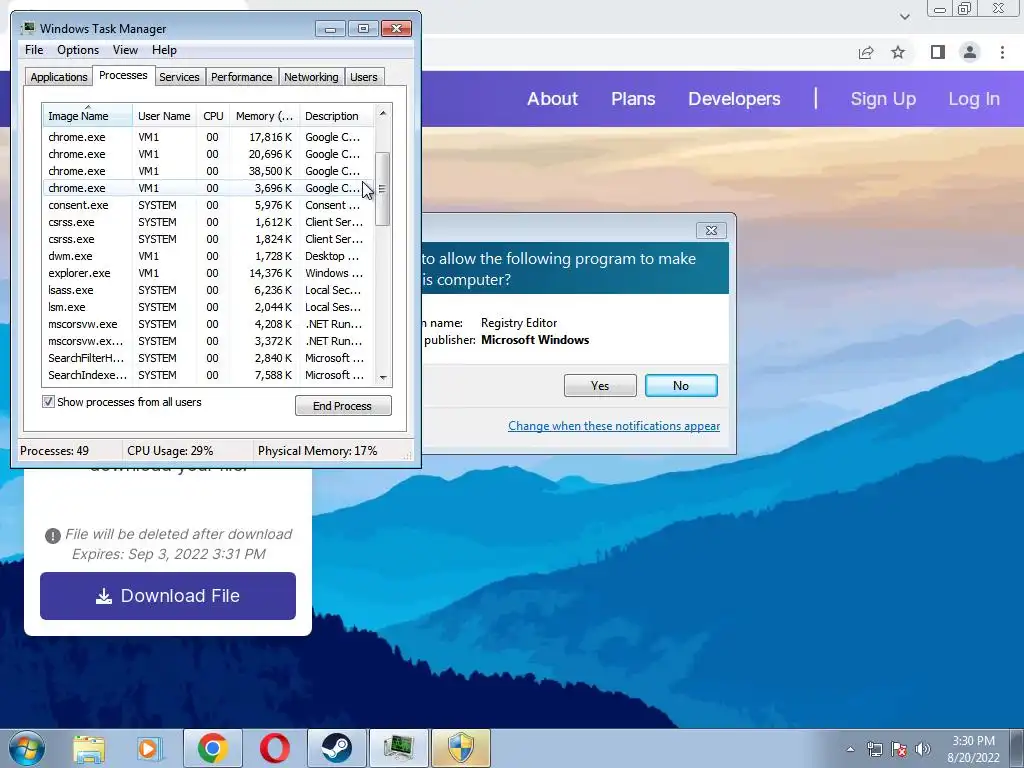Select the lsm.exe process row
Screen dimensions: 1024x768
coord(208,307)
